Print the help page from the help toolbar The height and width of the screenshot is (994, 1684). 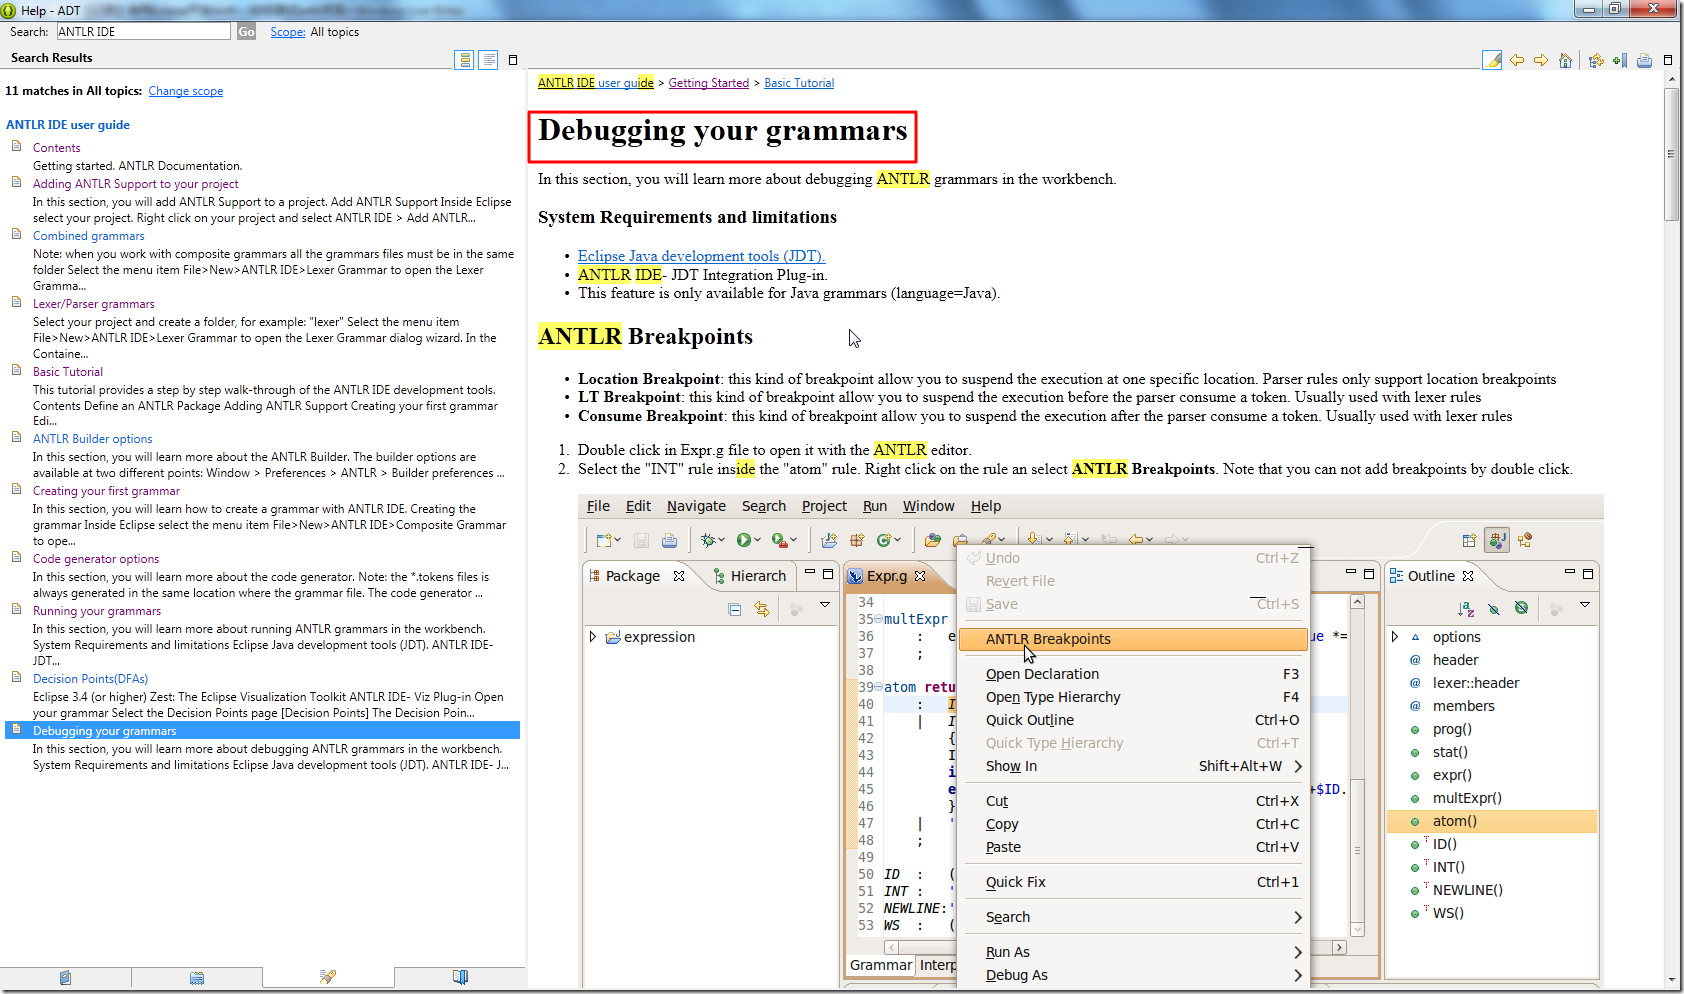pos(1645,60)
